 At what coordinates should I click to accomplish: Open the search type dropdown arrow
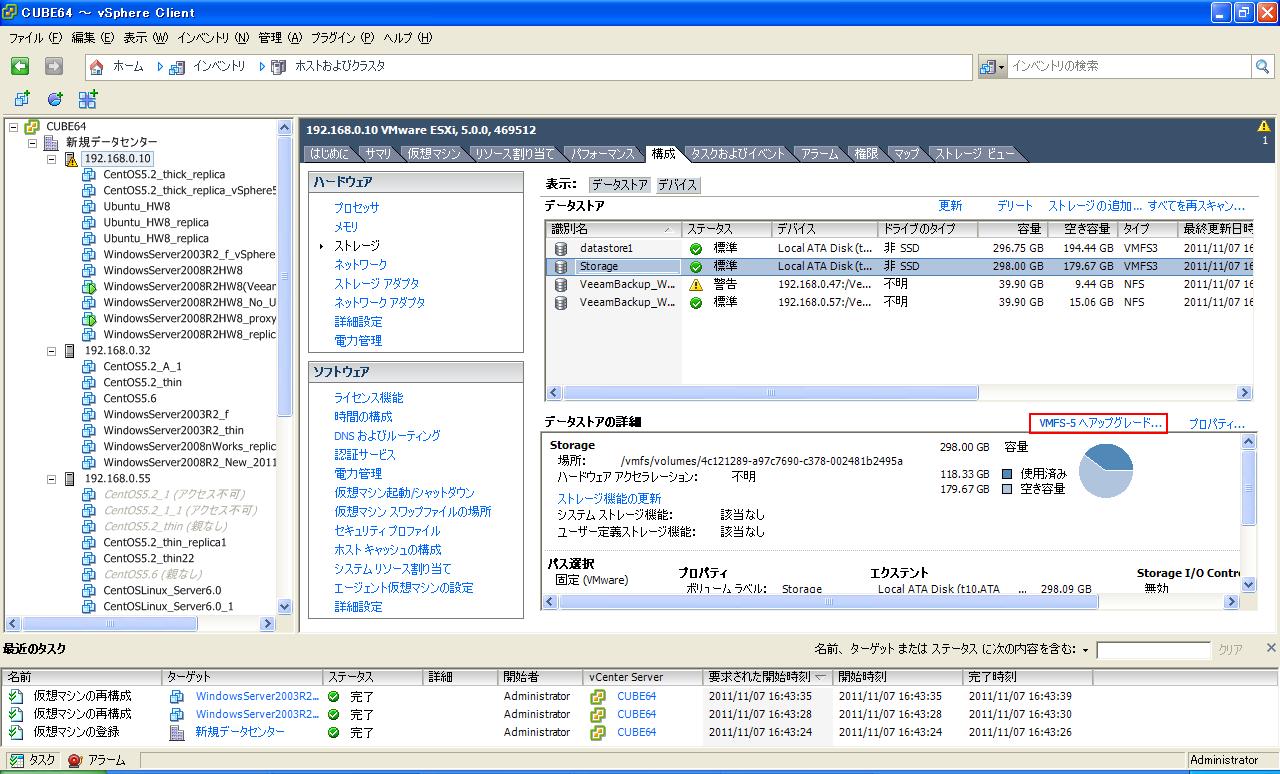(1002, 67)
